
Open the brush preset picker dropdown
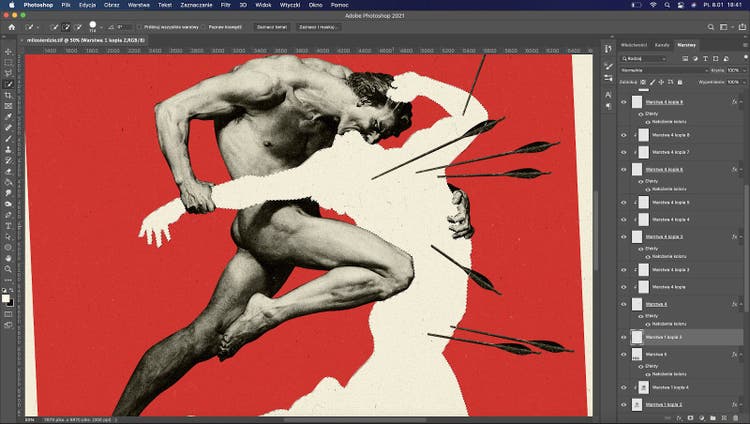(x=101, y=27)
